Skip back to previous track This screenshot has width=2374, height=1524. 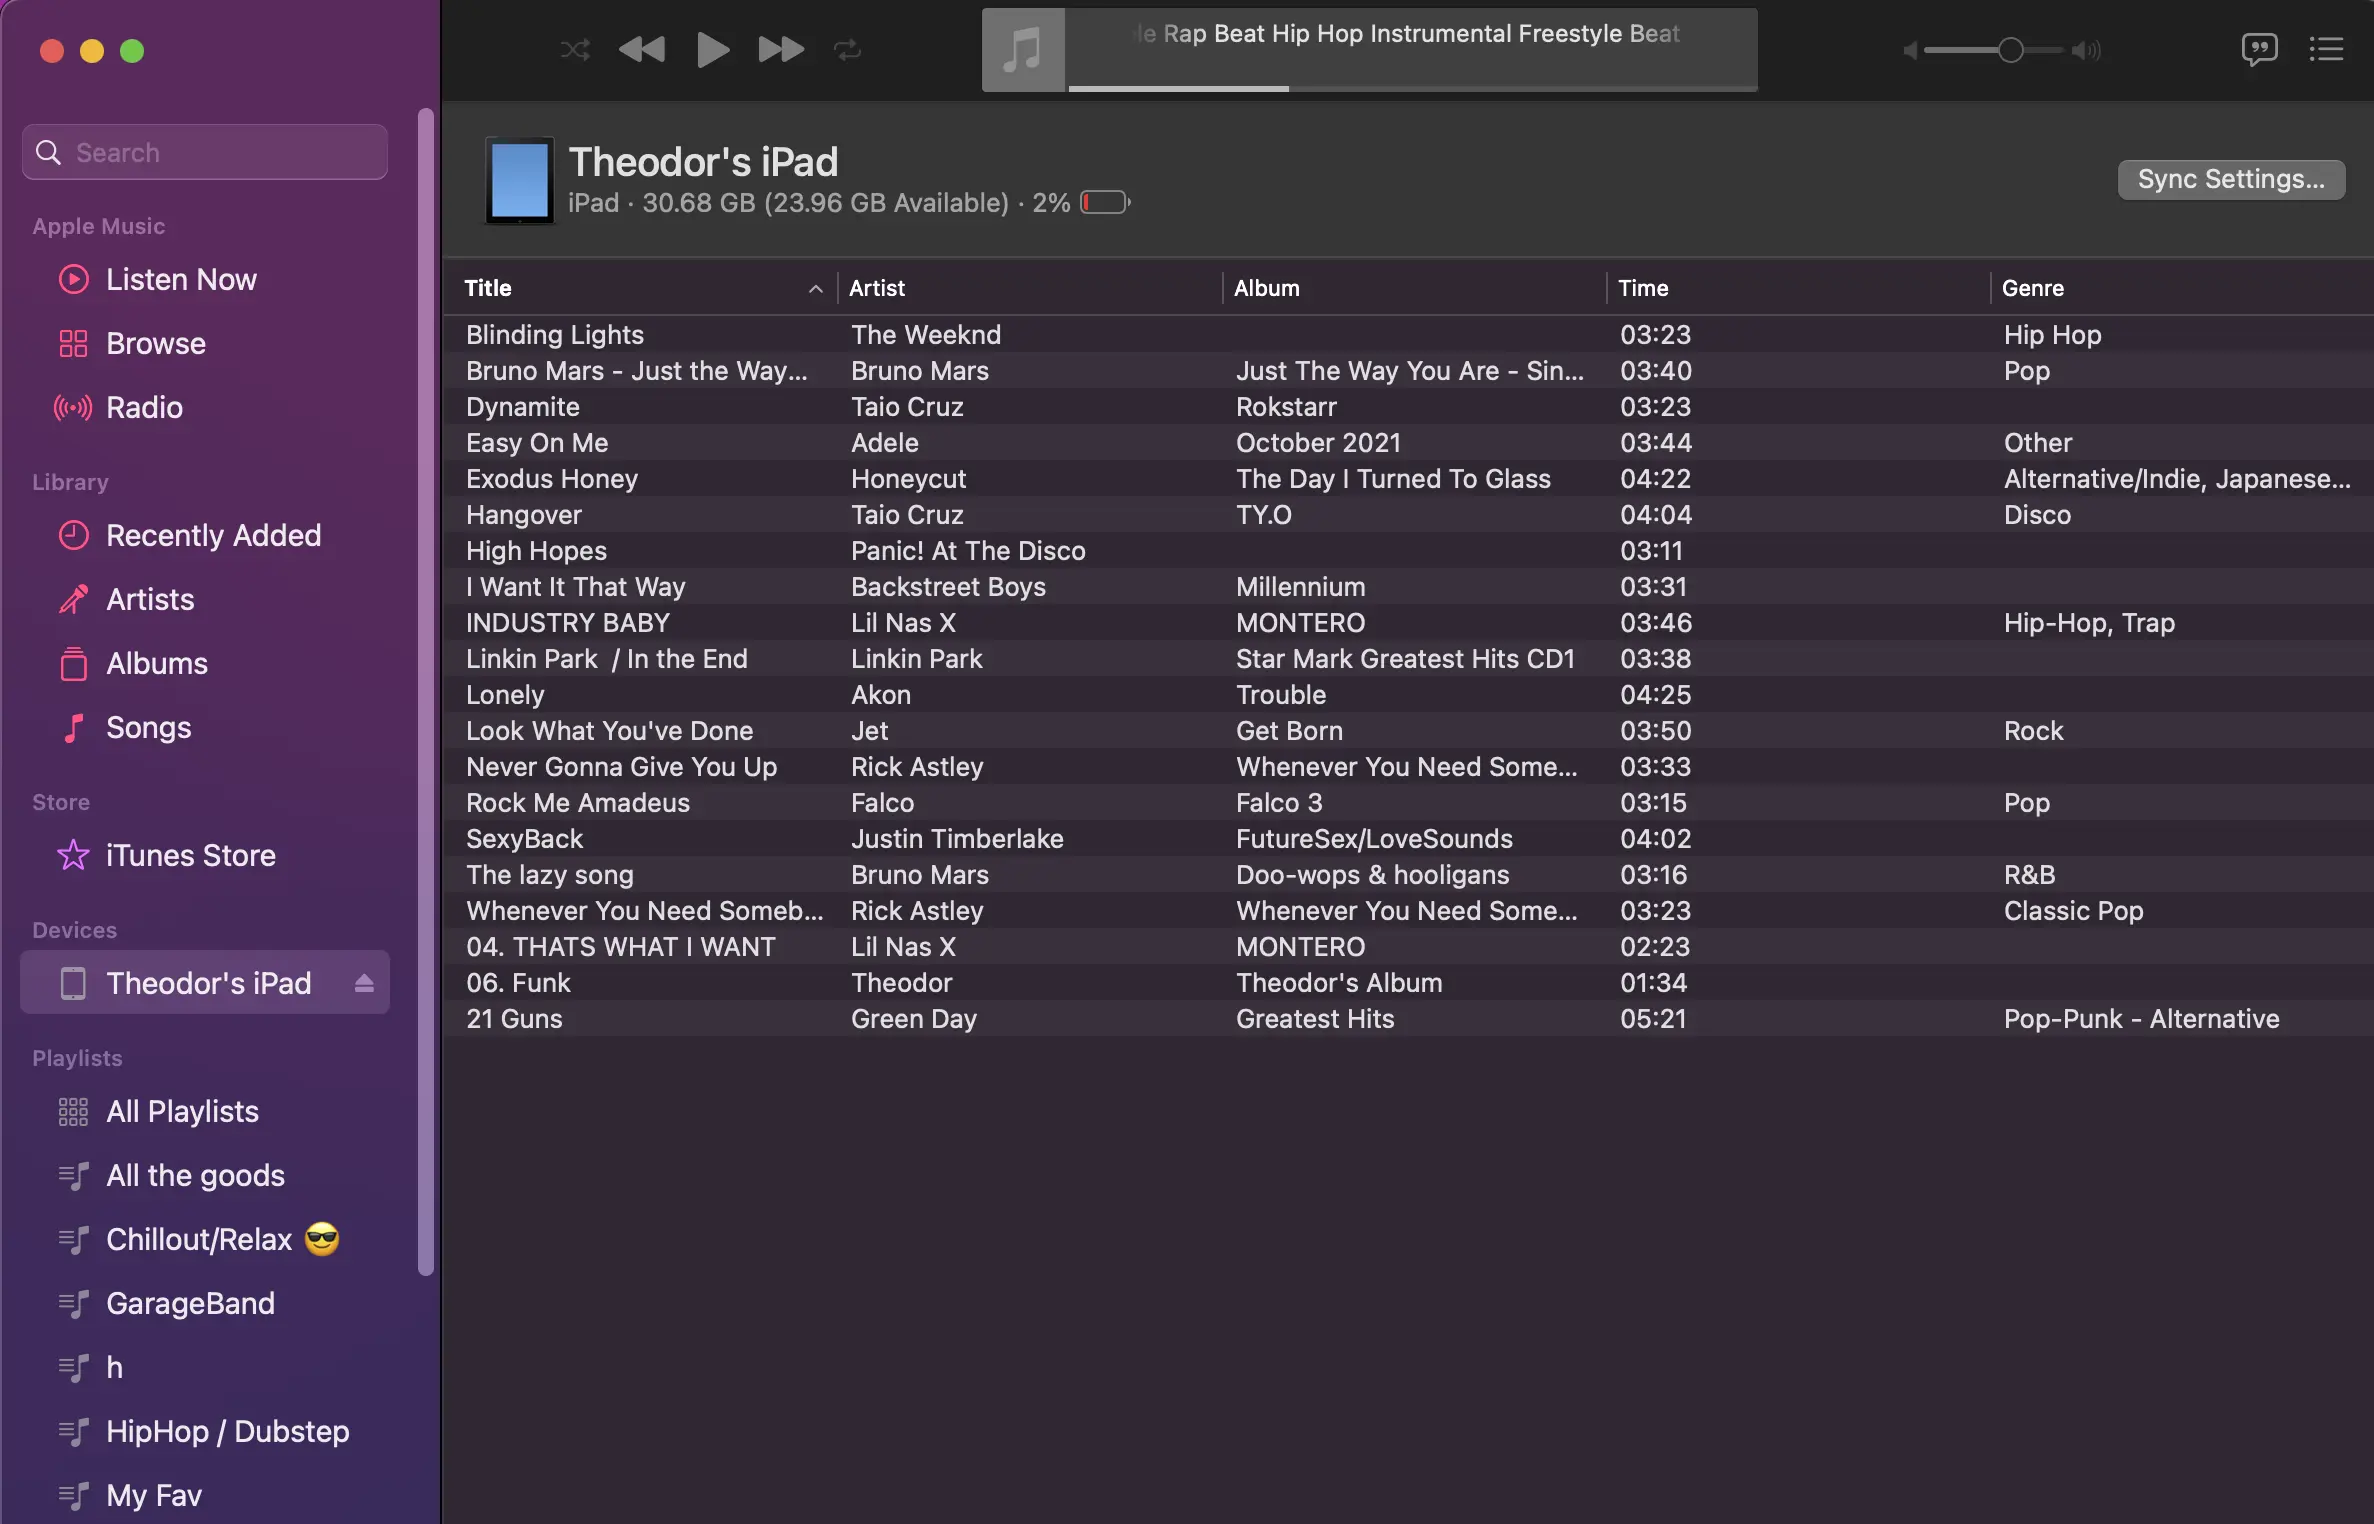point(642,49)
